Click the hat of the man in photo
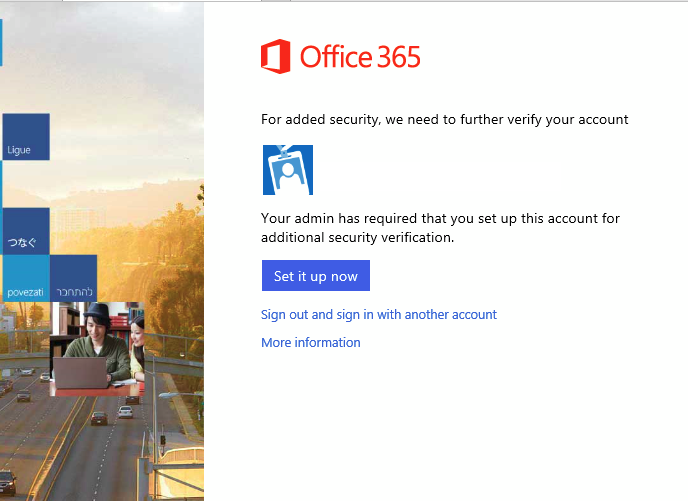Image resolution: width=688 pixels, height=501 pixels. click(x=98, y=311)
